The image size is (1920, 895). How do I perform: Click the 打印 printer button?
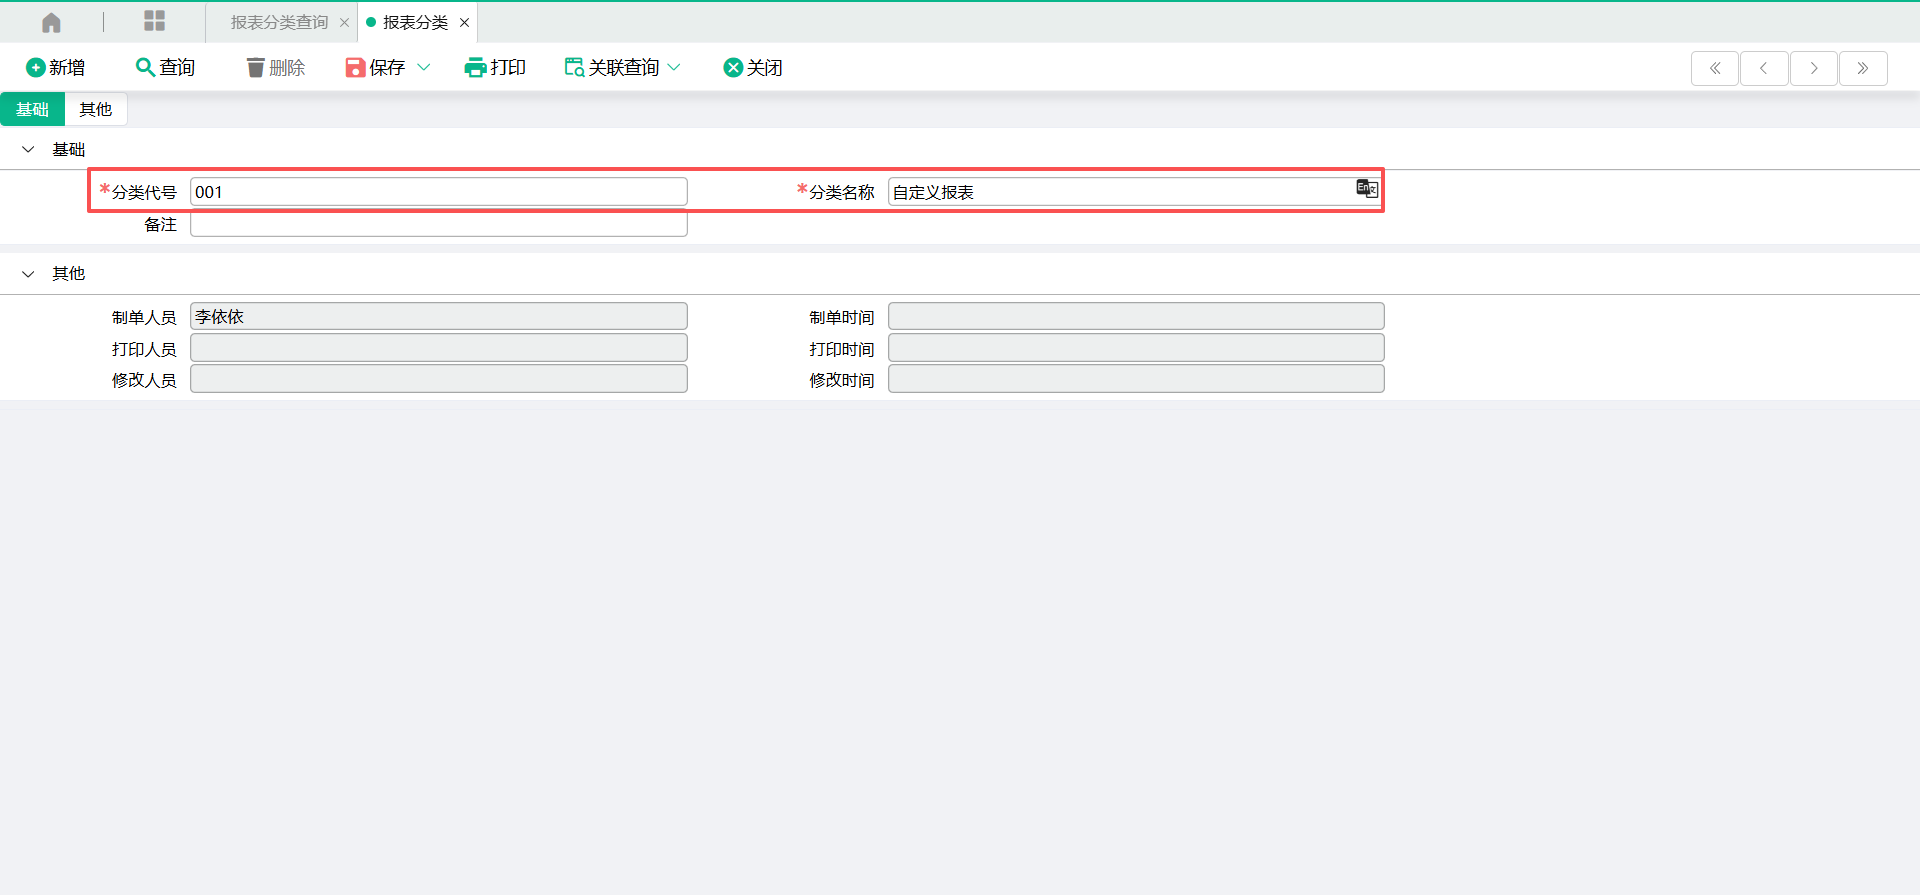[495, 67]
